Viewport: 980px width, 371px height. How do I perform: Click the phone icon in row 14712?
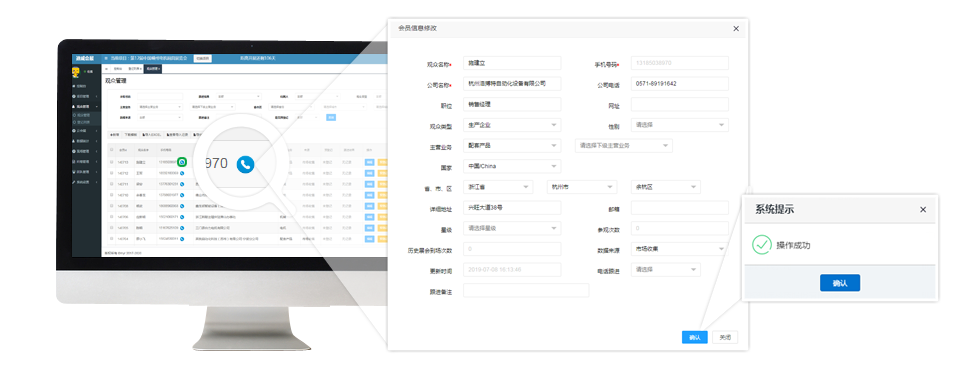182,173
